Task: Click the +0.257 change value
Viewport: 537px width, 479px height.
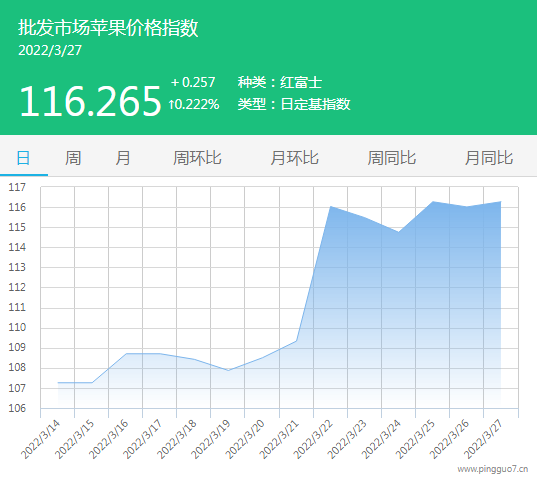Action: pyautogui.click(x=193, y=83)
